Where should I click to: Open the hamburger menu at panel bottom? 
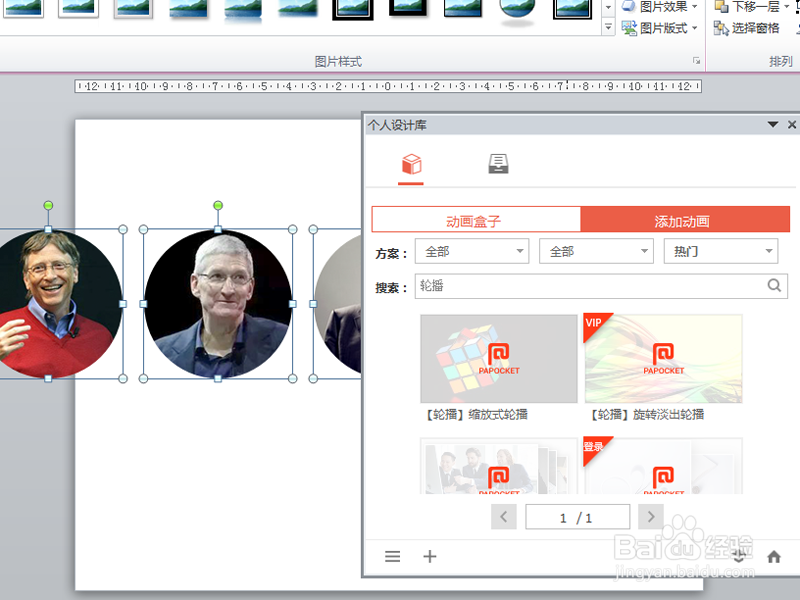click(392, 556)
